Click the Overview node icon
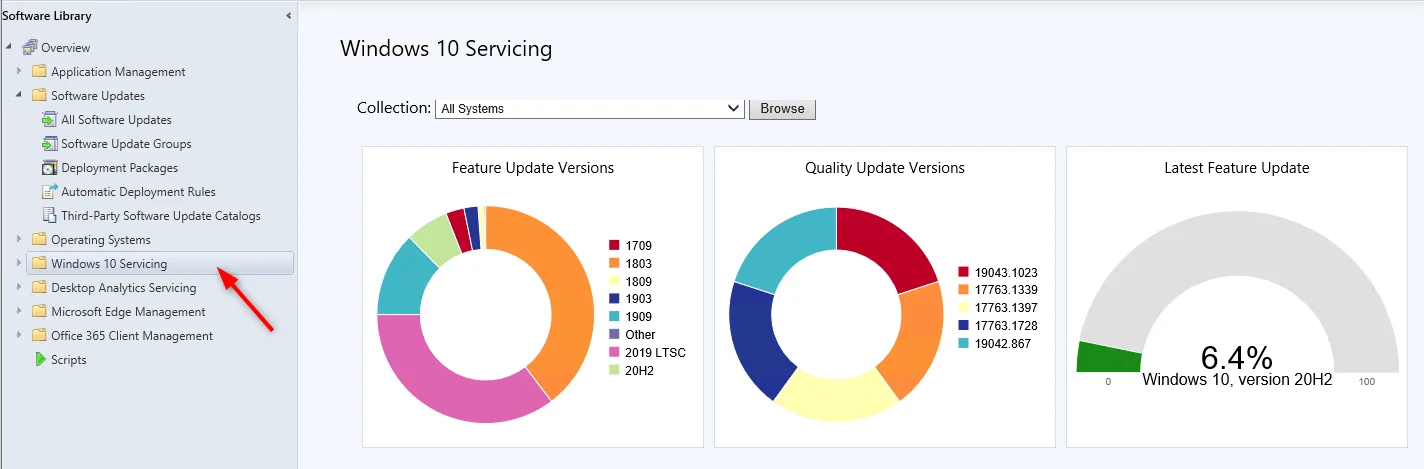The image size is (1424, 469). point(29,48)
